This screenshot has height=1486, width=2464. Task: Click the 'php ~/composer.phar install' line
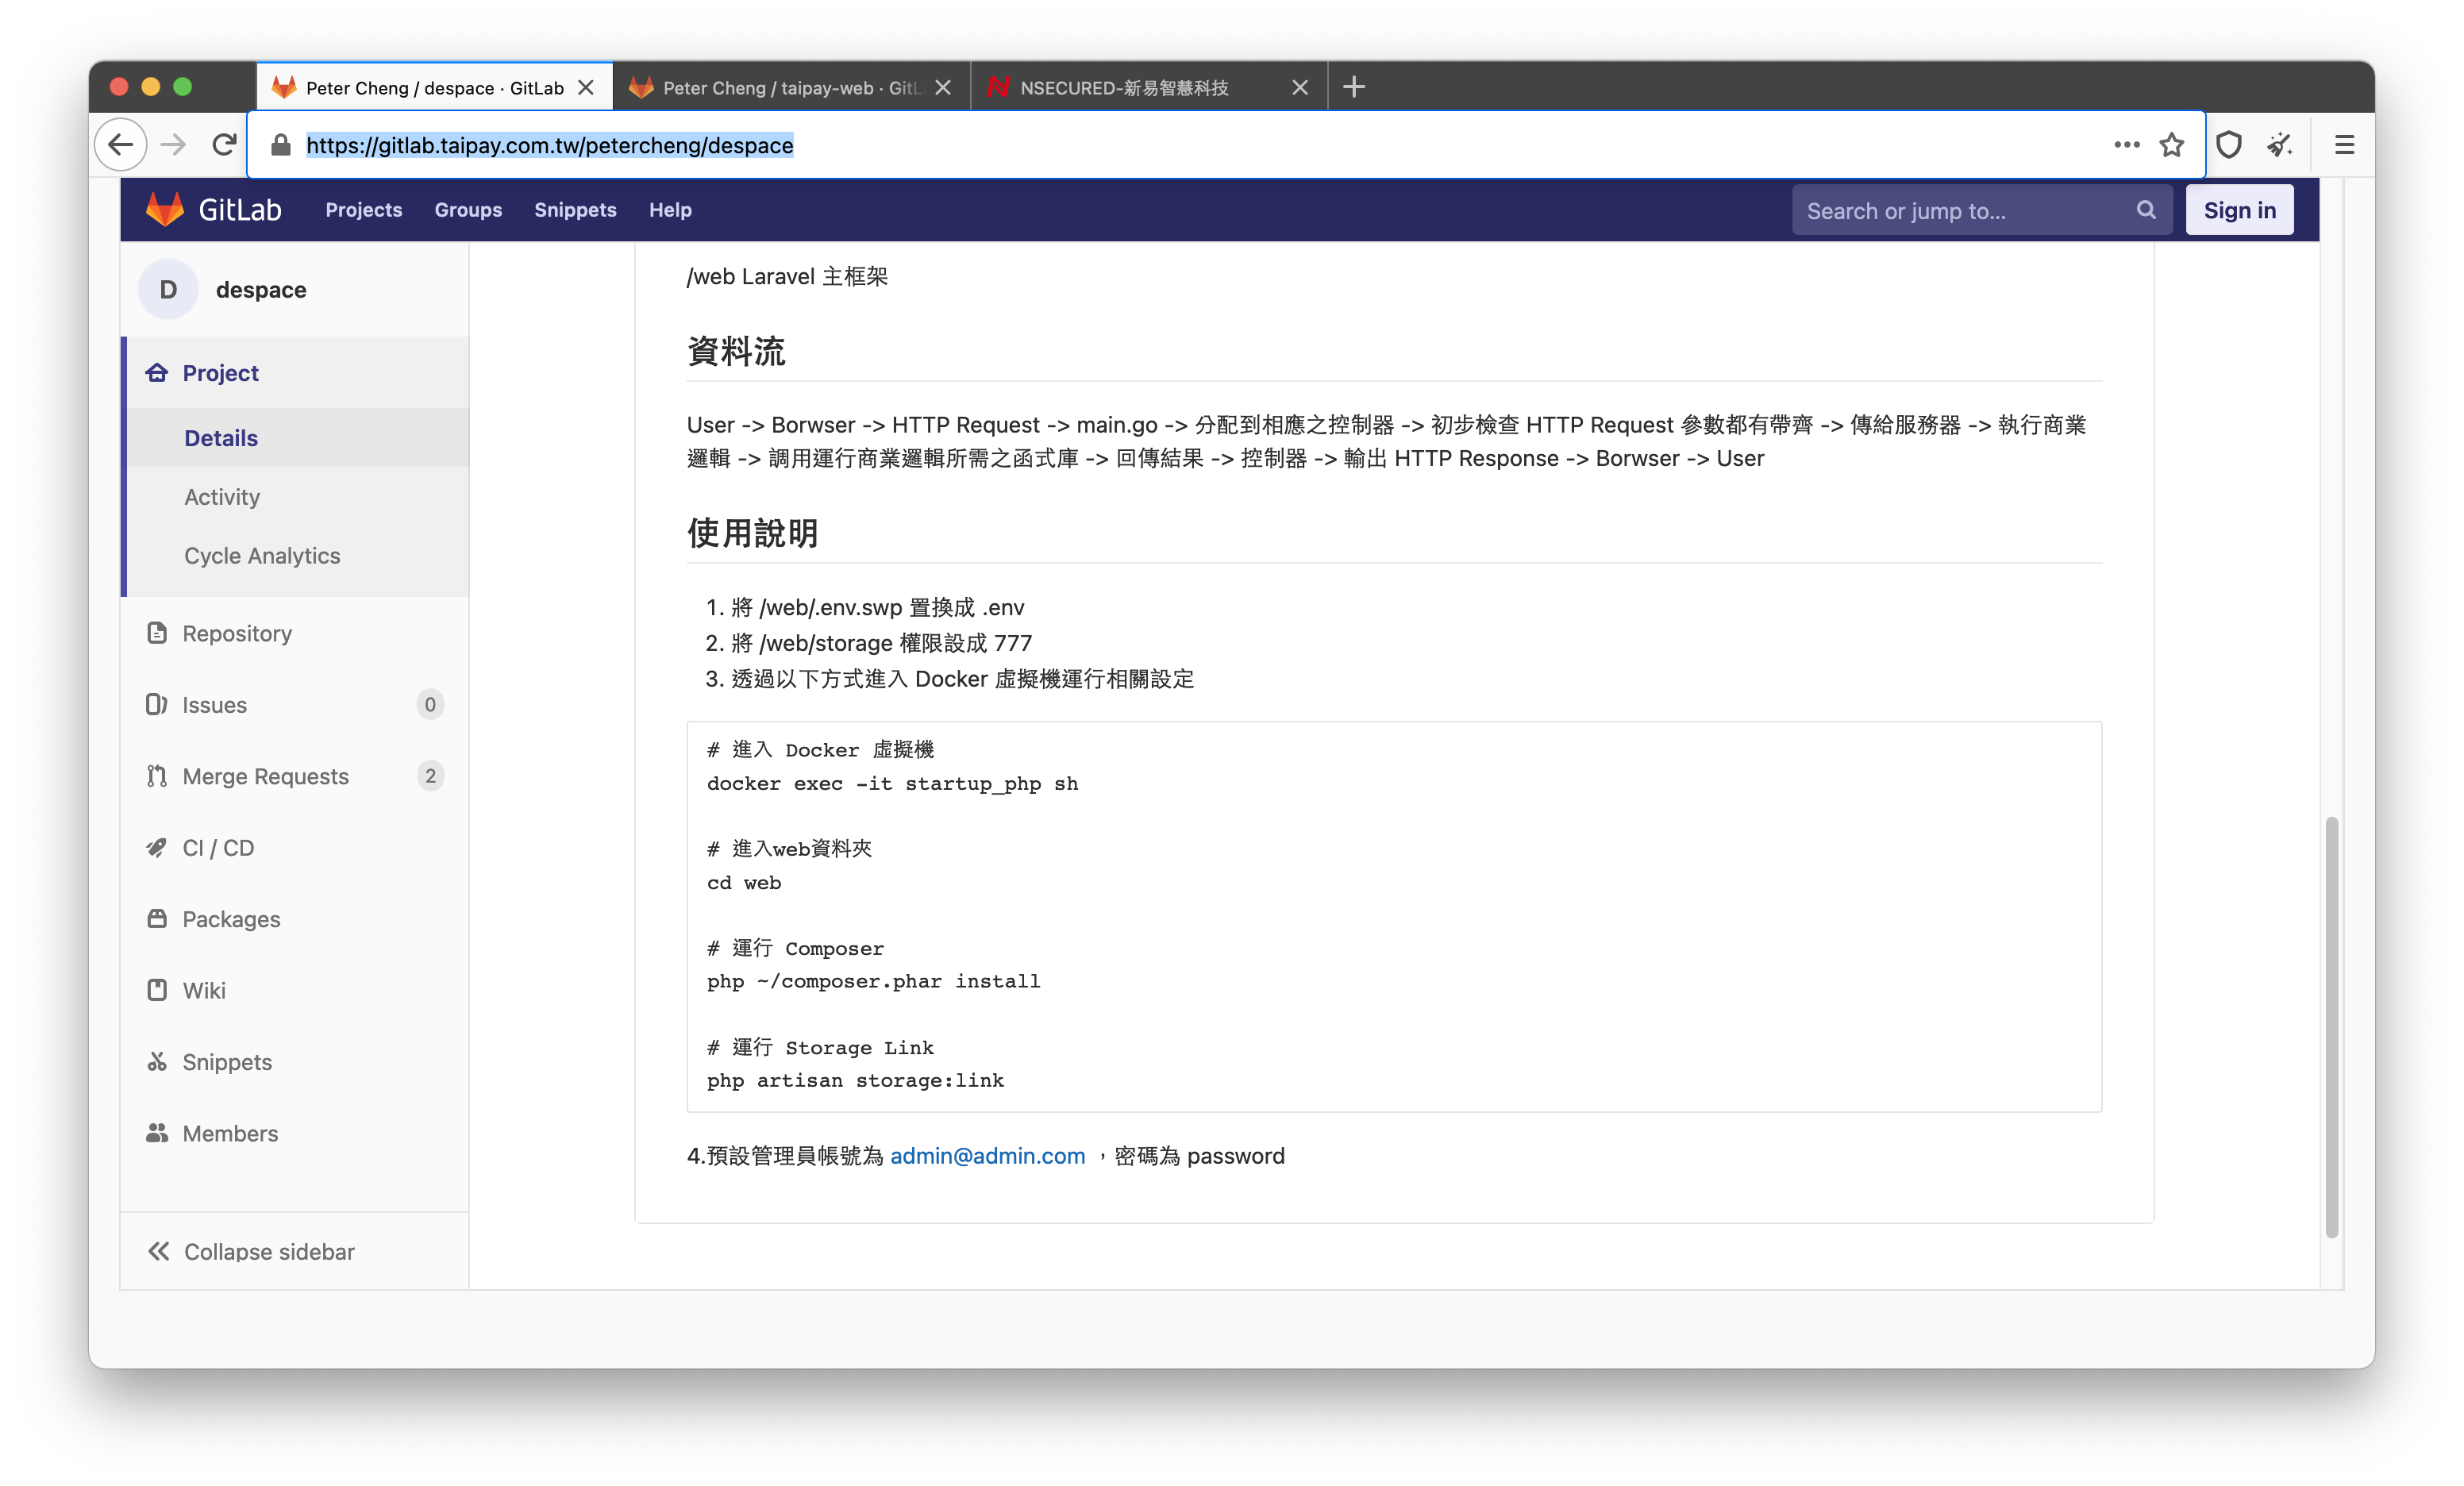click(873, 981)
